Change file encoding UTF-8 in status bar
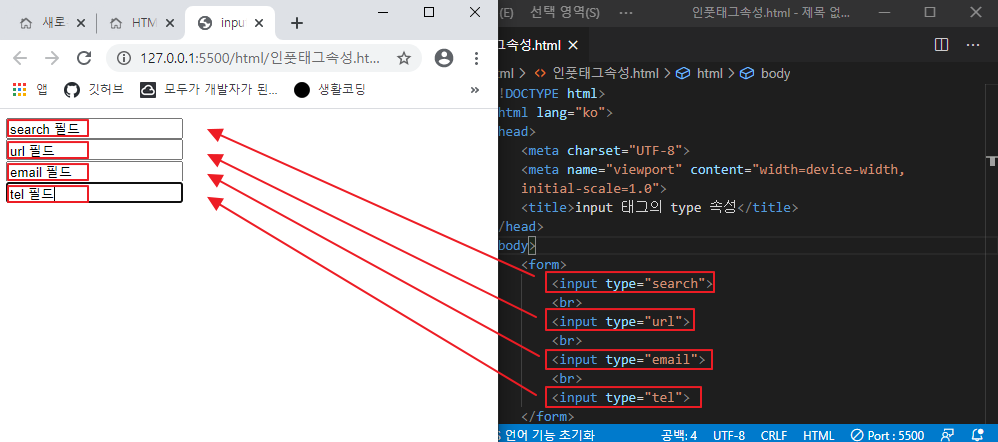Screen dimensions: 998x442 [729, 435]
